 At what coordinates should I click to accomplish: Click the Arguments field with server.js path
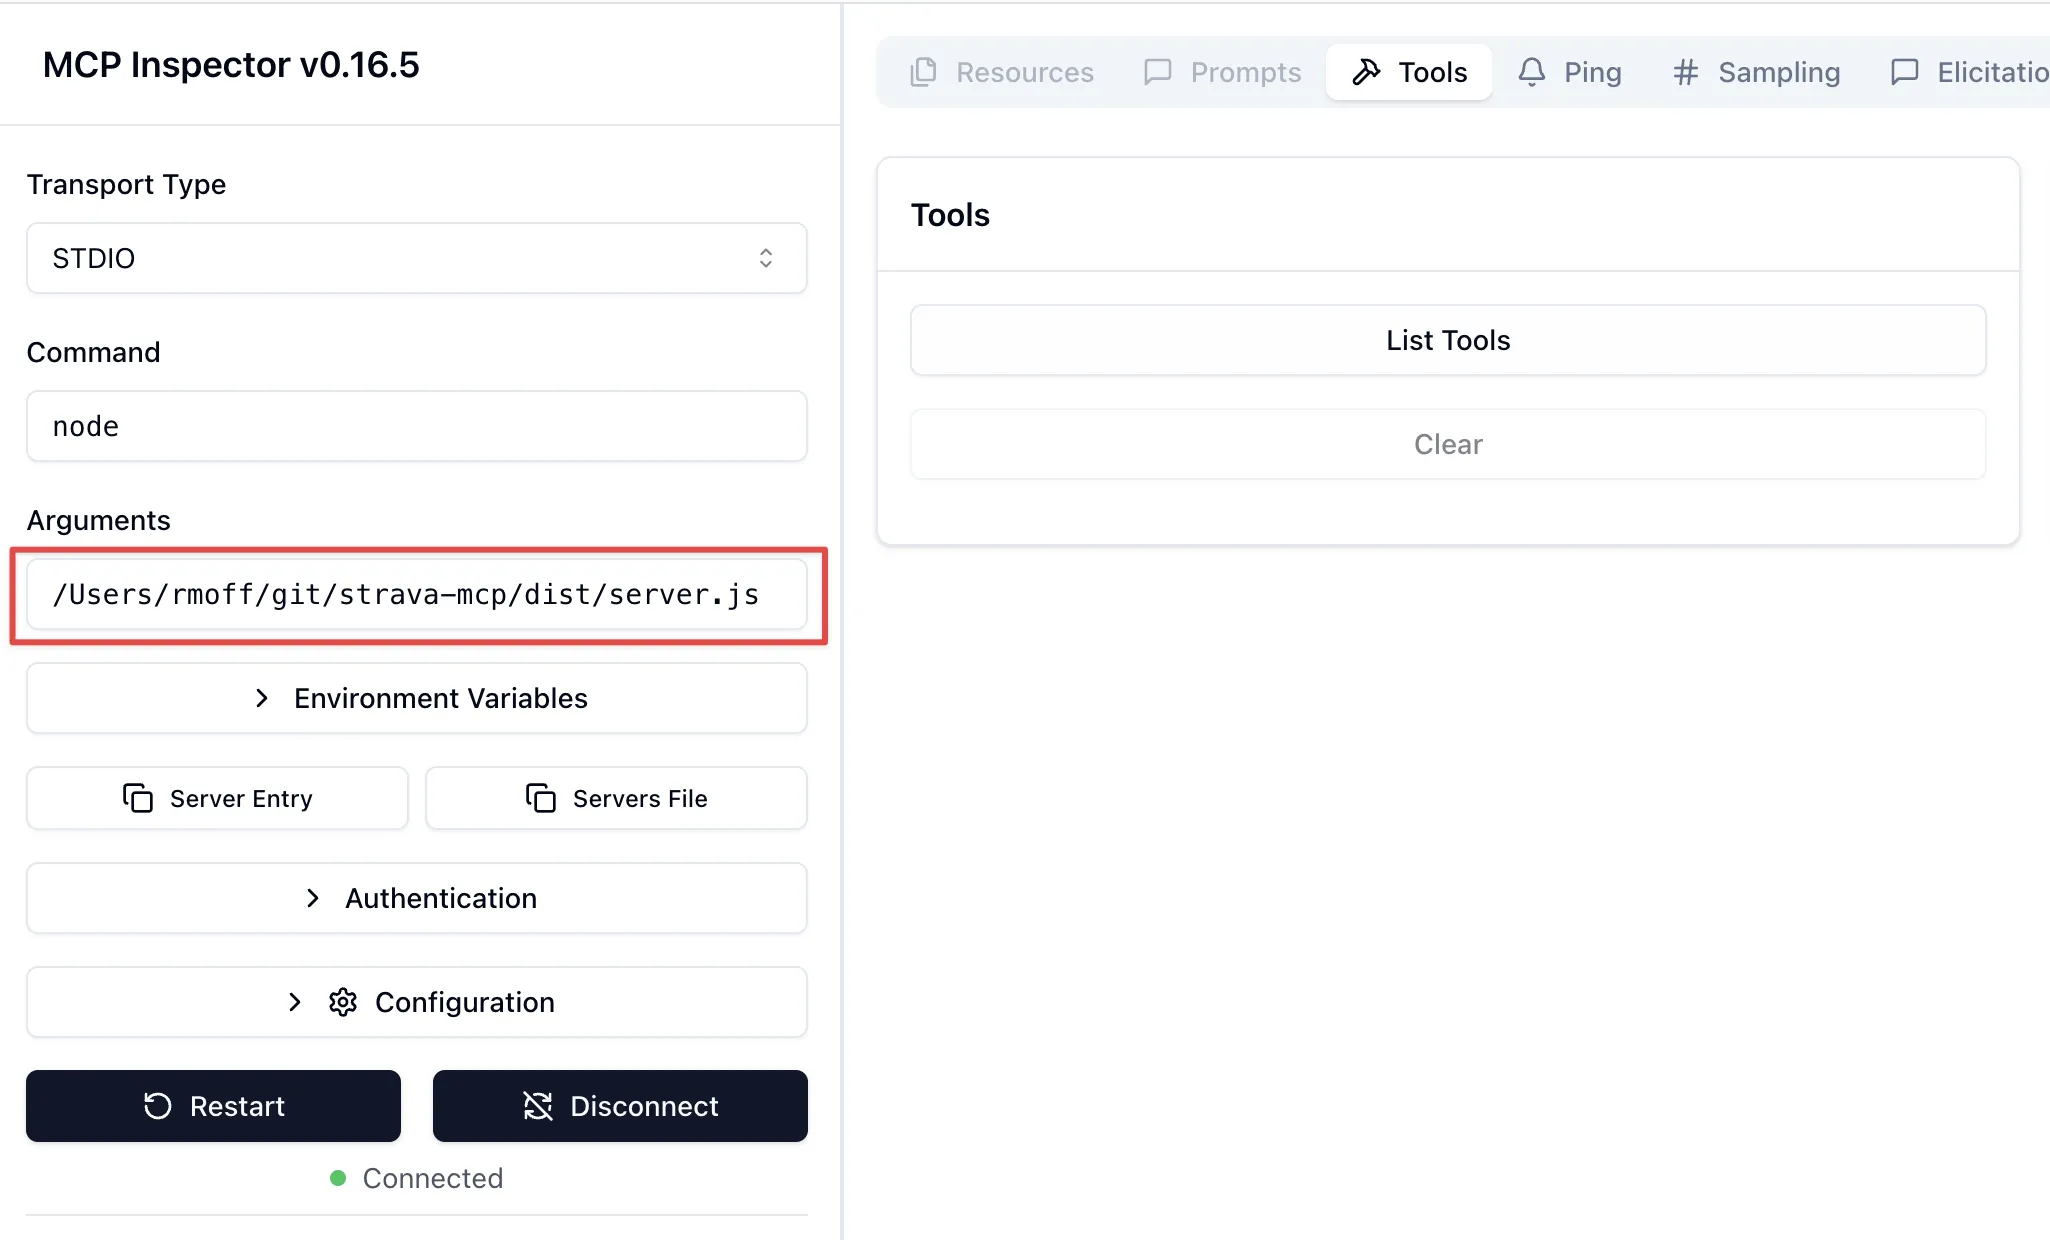(x=416, y=595)
